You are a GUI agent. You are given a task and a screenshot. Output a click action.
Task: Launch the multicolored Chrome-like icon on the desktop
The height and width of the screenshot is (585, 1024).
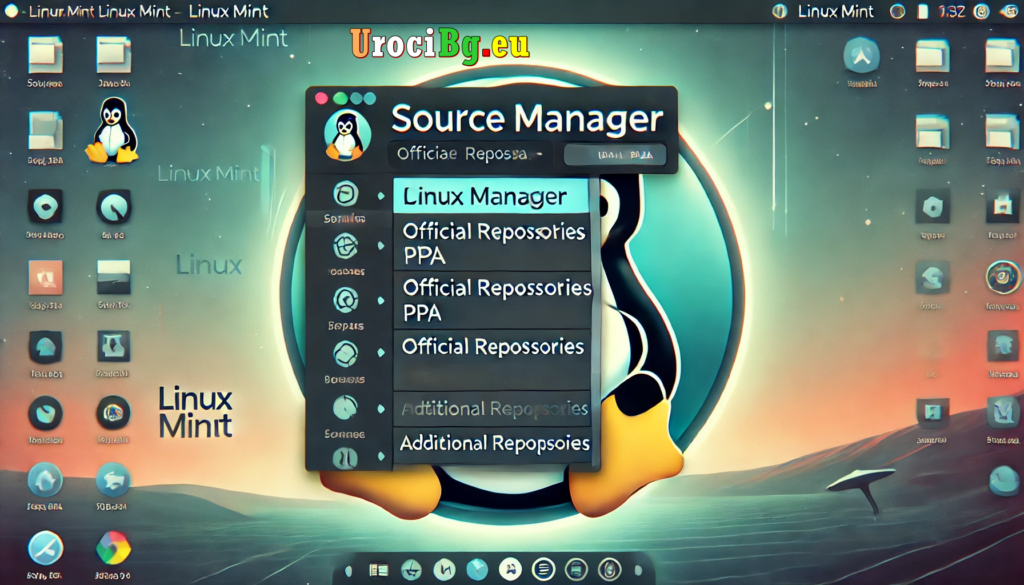[113, 547]
